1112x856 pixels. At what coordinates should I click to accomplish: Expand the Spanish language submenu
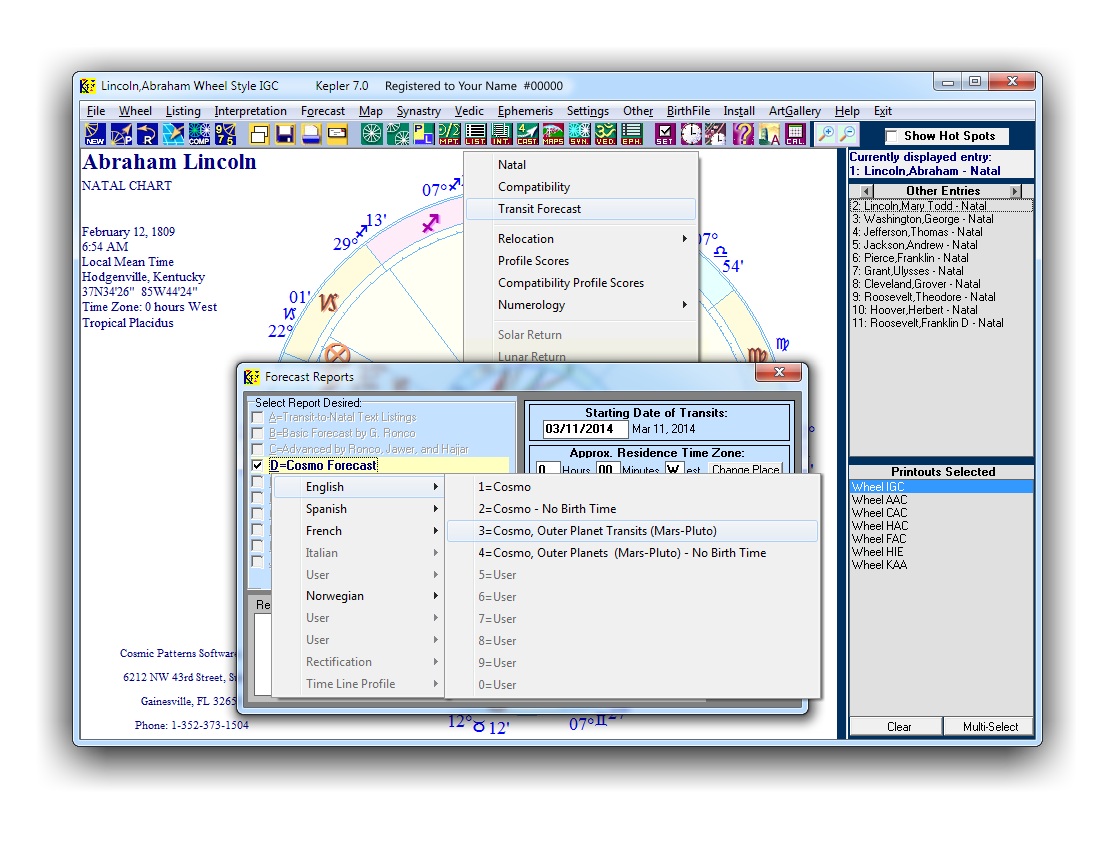click(x=359, y=508)
